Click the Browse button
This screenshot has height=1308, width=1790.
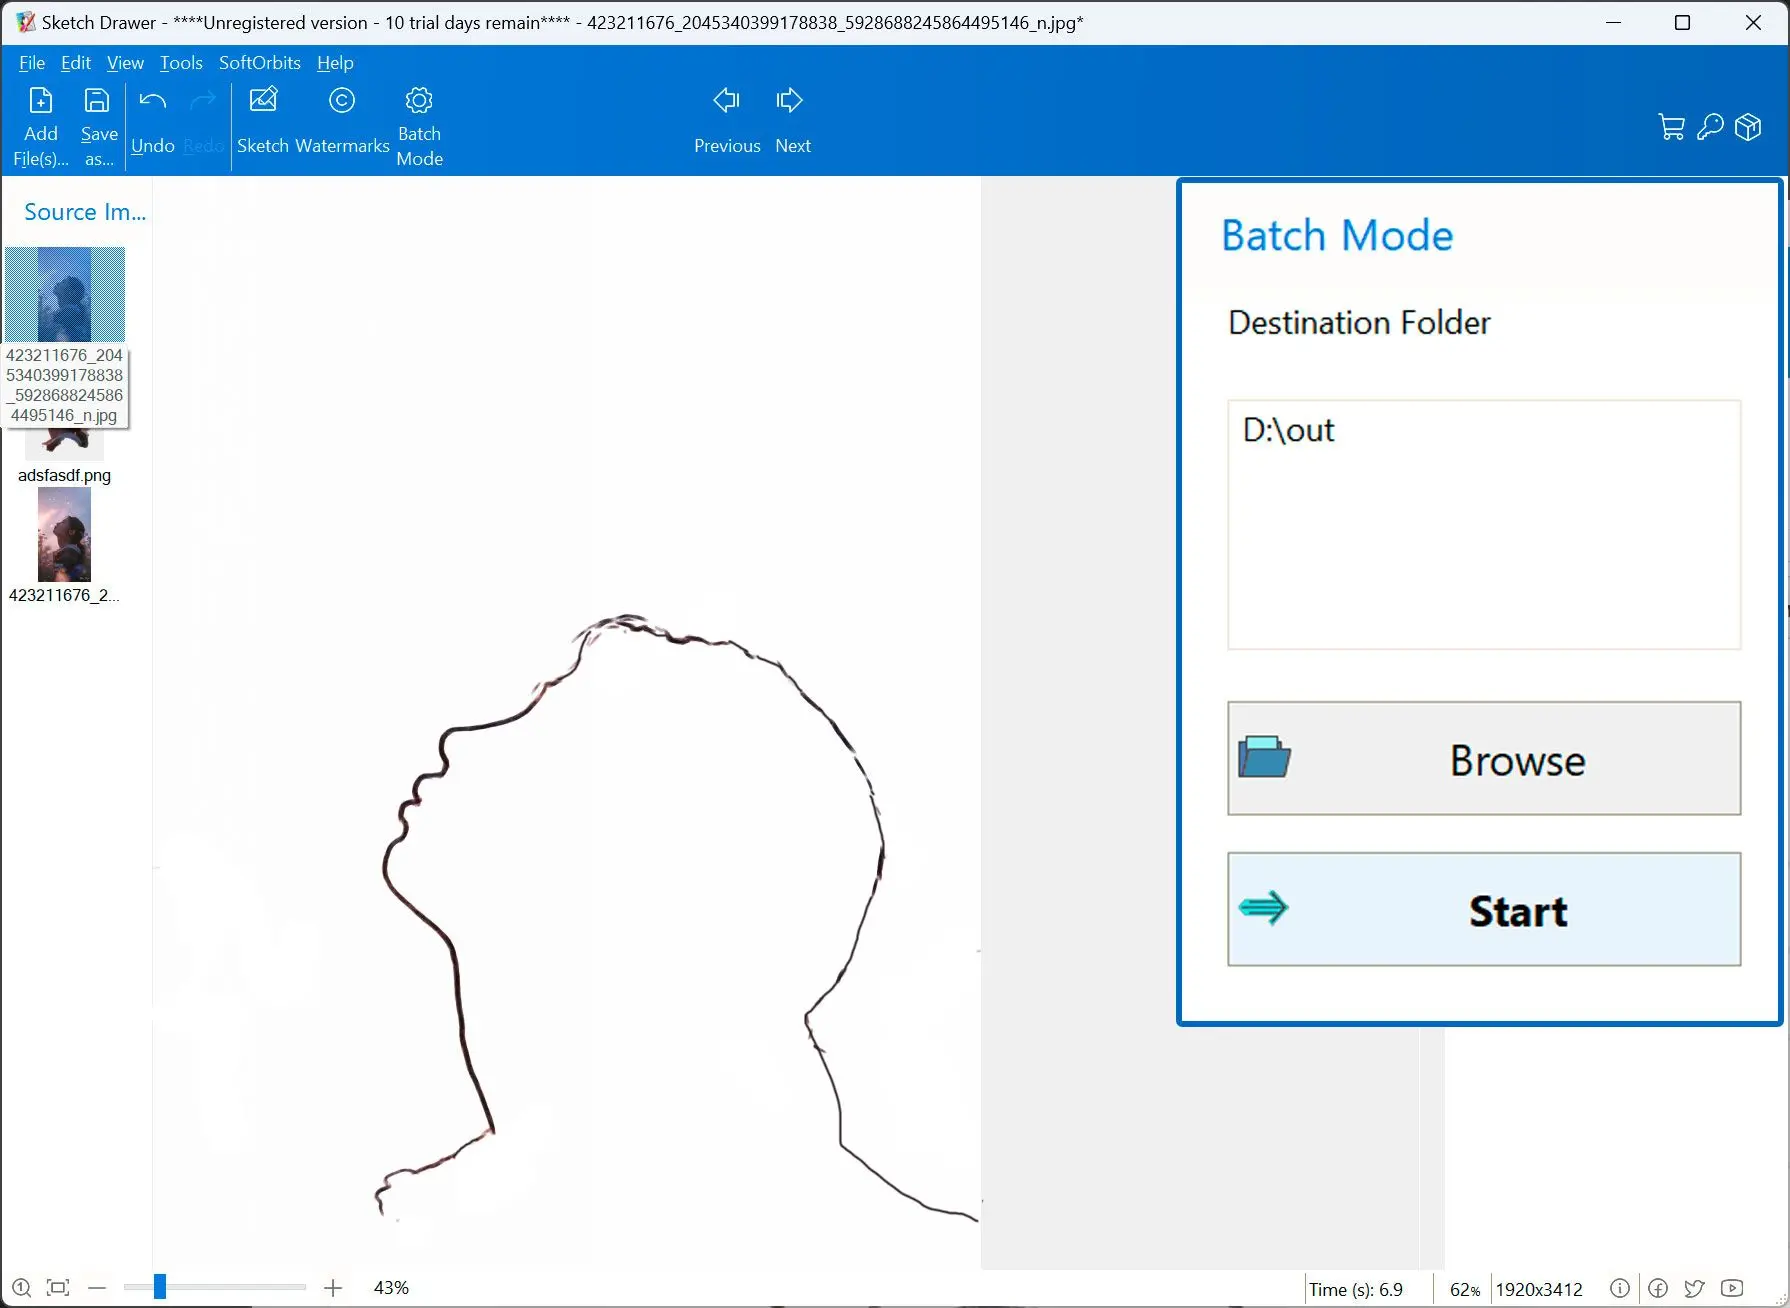1484,758
